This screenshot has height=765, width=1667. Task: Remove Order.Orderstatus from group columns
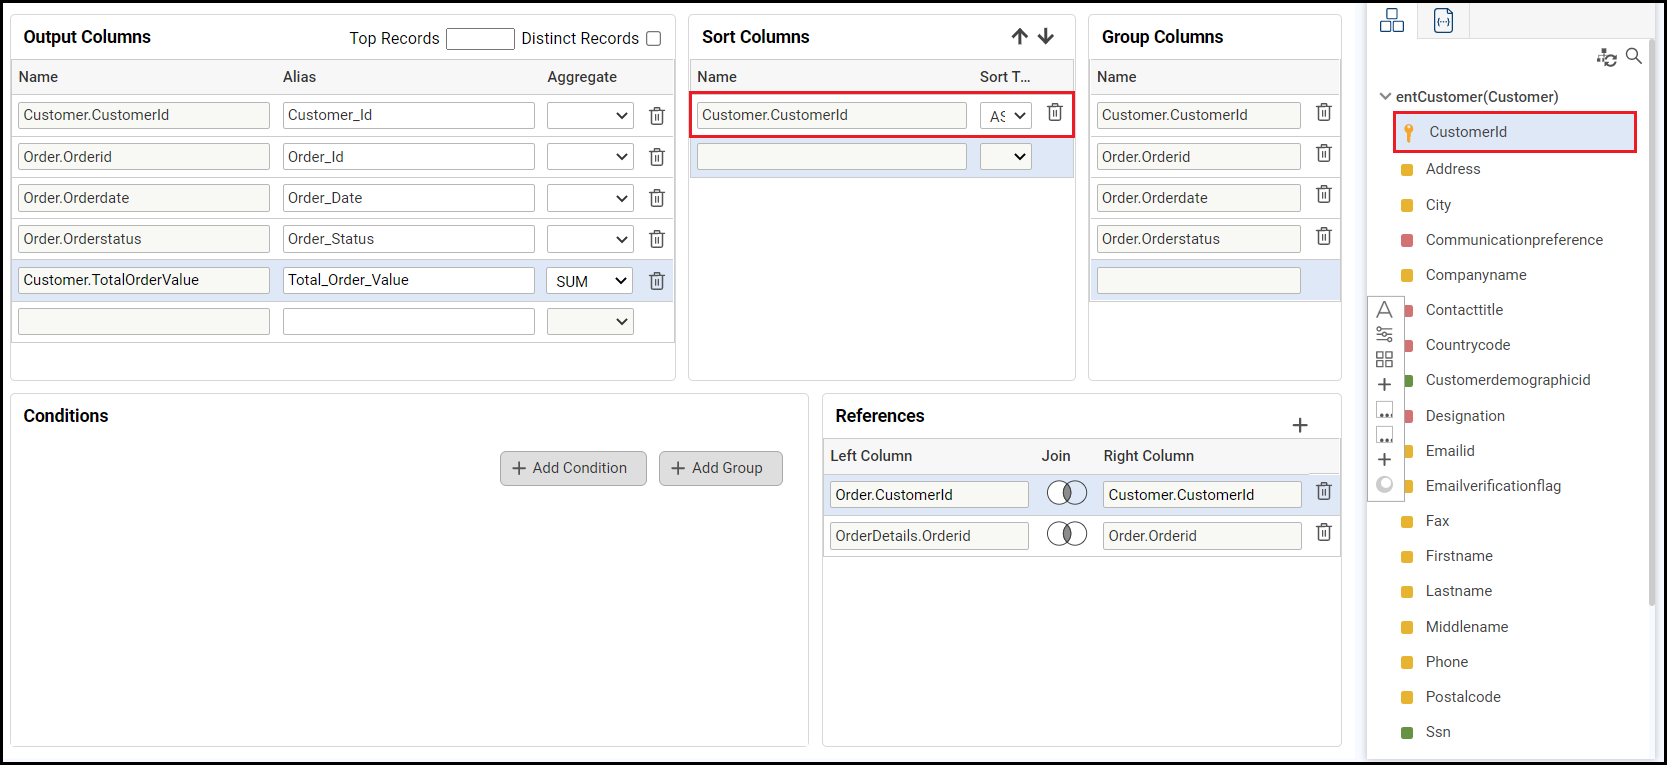pos(1324,237)
